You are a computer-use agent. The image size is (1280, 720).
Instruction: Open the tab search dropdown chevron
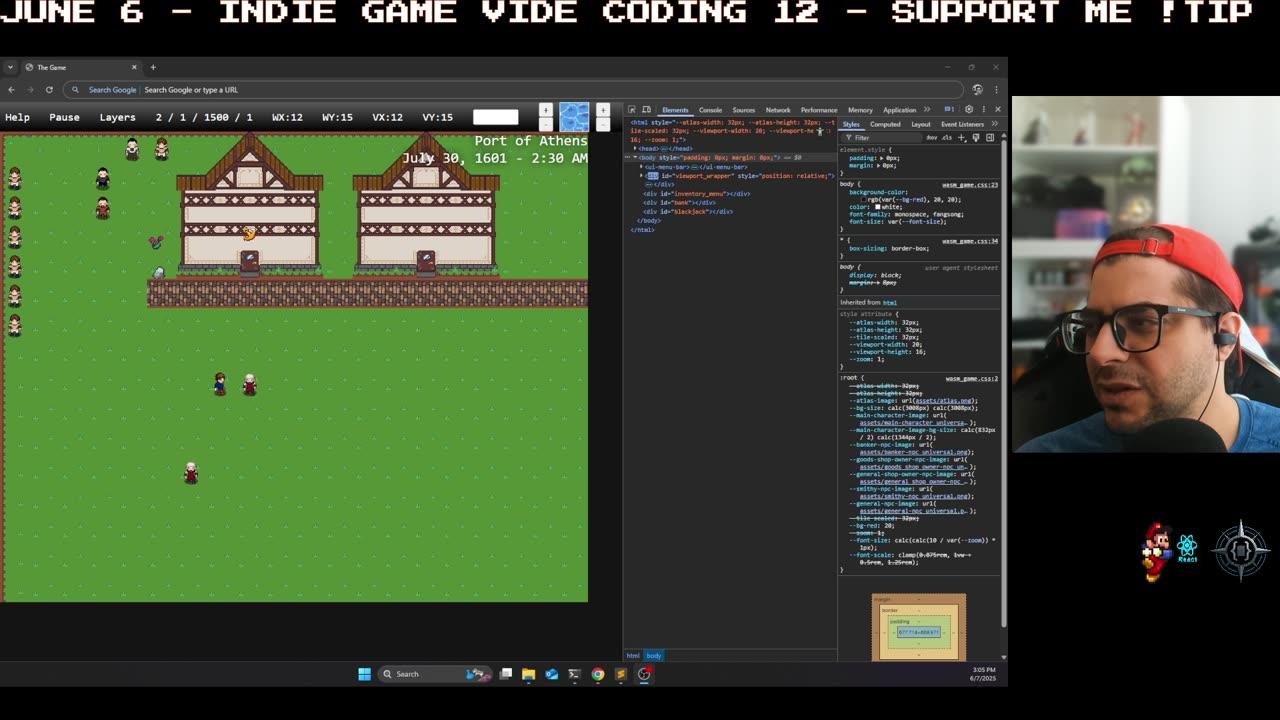tap(10, 67)
